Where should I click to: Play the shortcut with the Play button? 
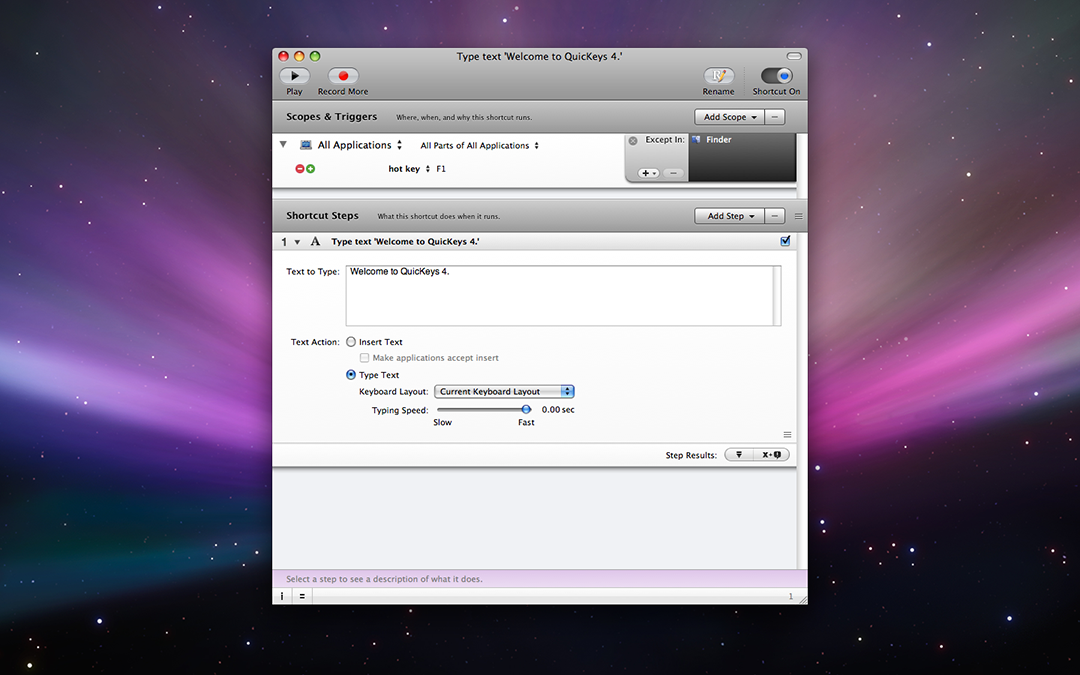(294, 76)
